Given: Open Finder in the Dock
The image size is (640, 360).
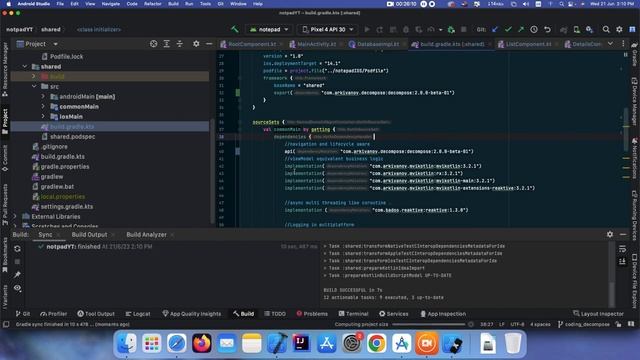Looking at the screenshot, I should pyautogui.click(x=127, y=343).
